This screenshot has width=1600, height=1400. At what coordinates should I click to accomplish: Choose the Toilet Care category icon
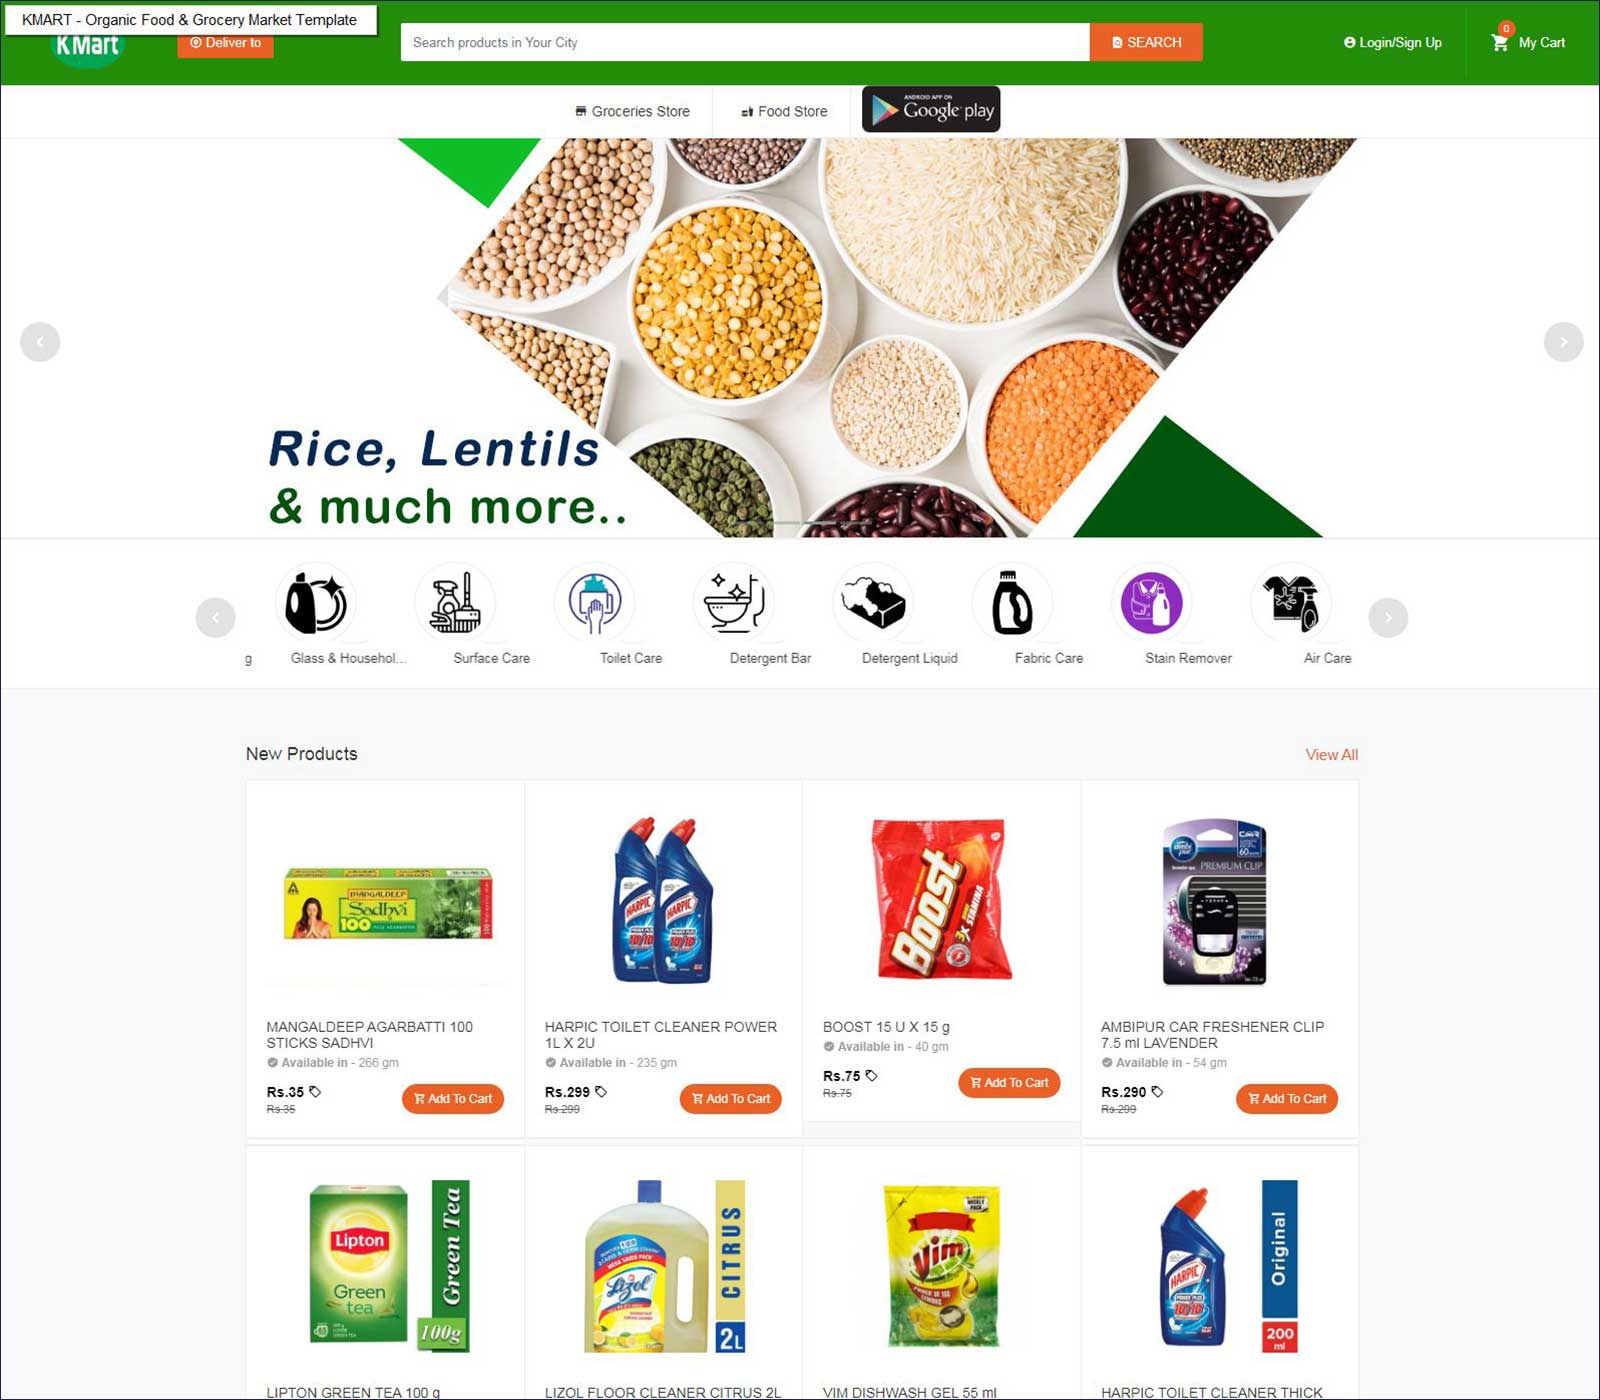pyautogui.click(x=595, y=603)
